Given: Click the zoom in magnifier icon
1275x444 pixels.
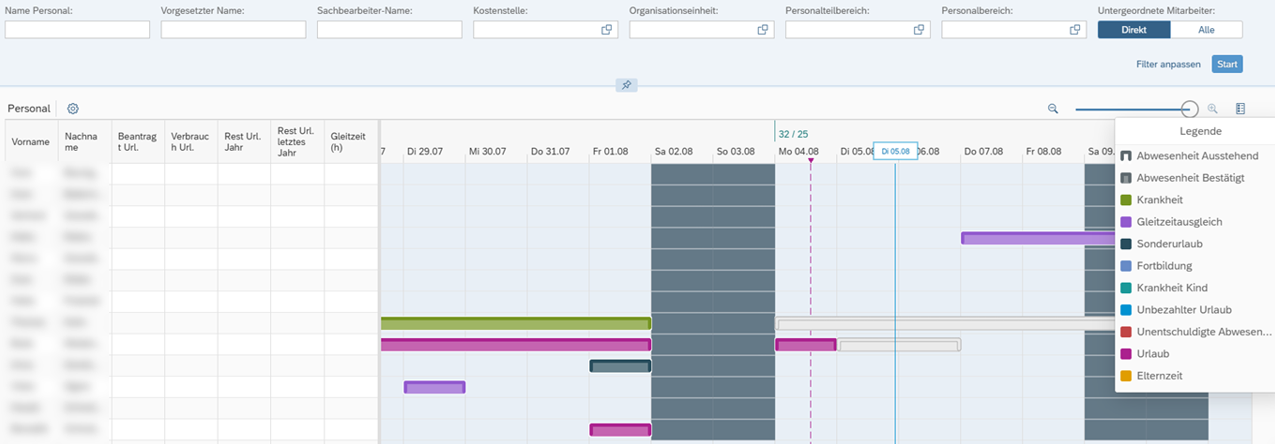Looking at the screenshot, I should (x=1213, y=108).
